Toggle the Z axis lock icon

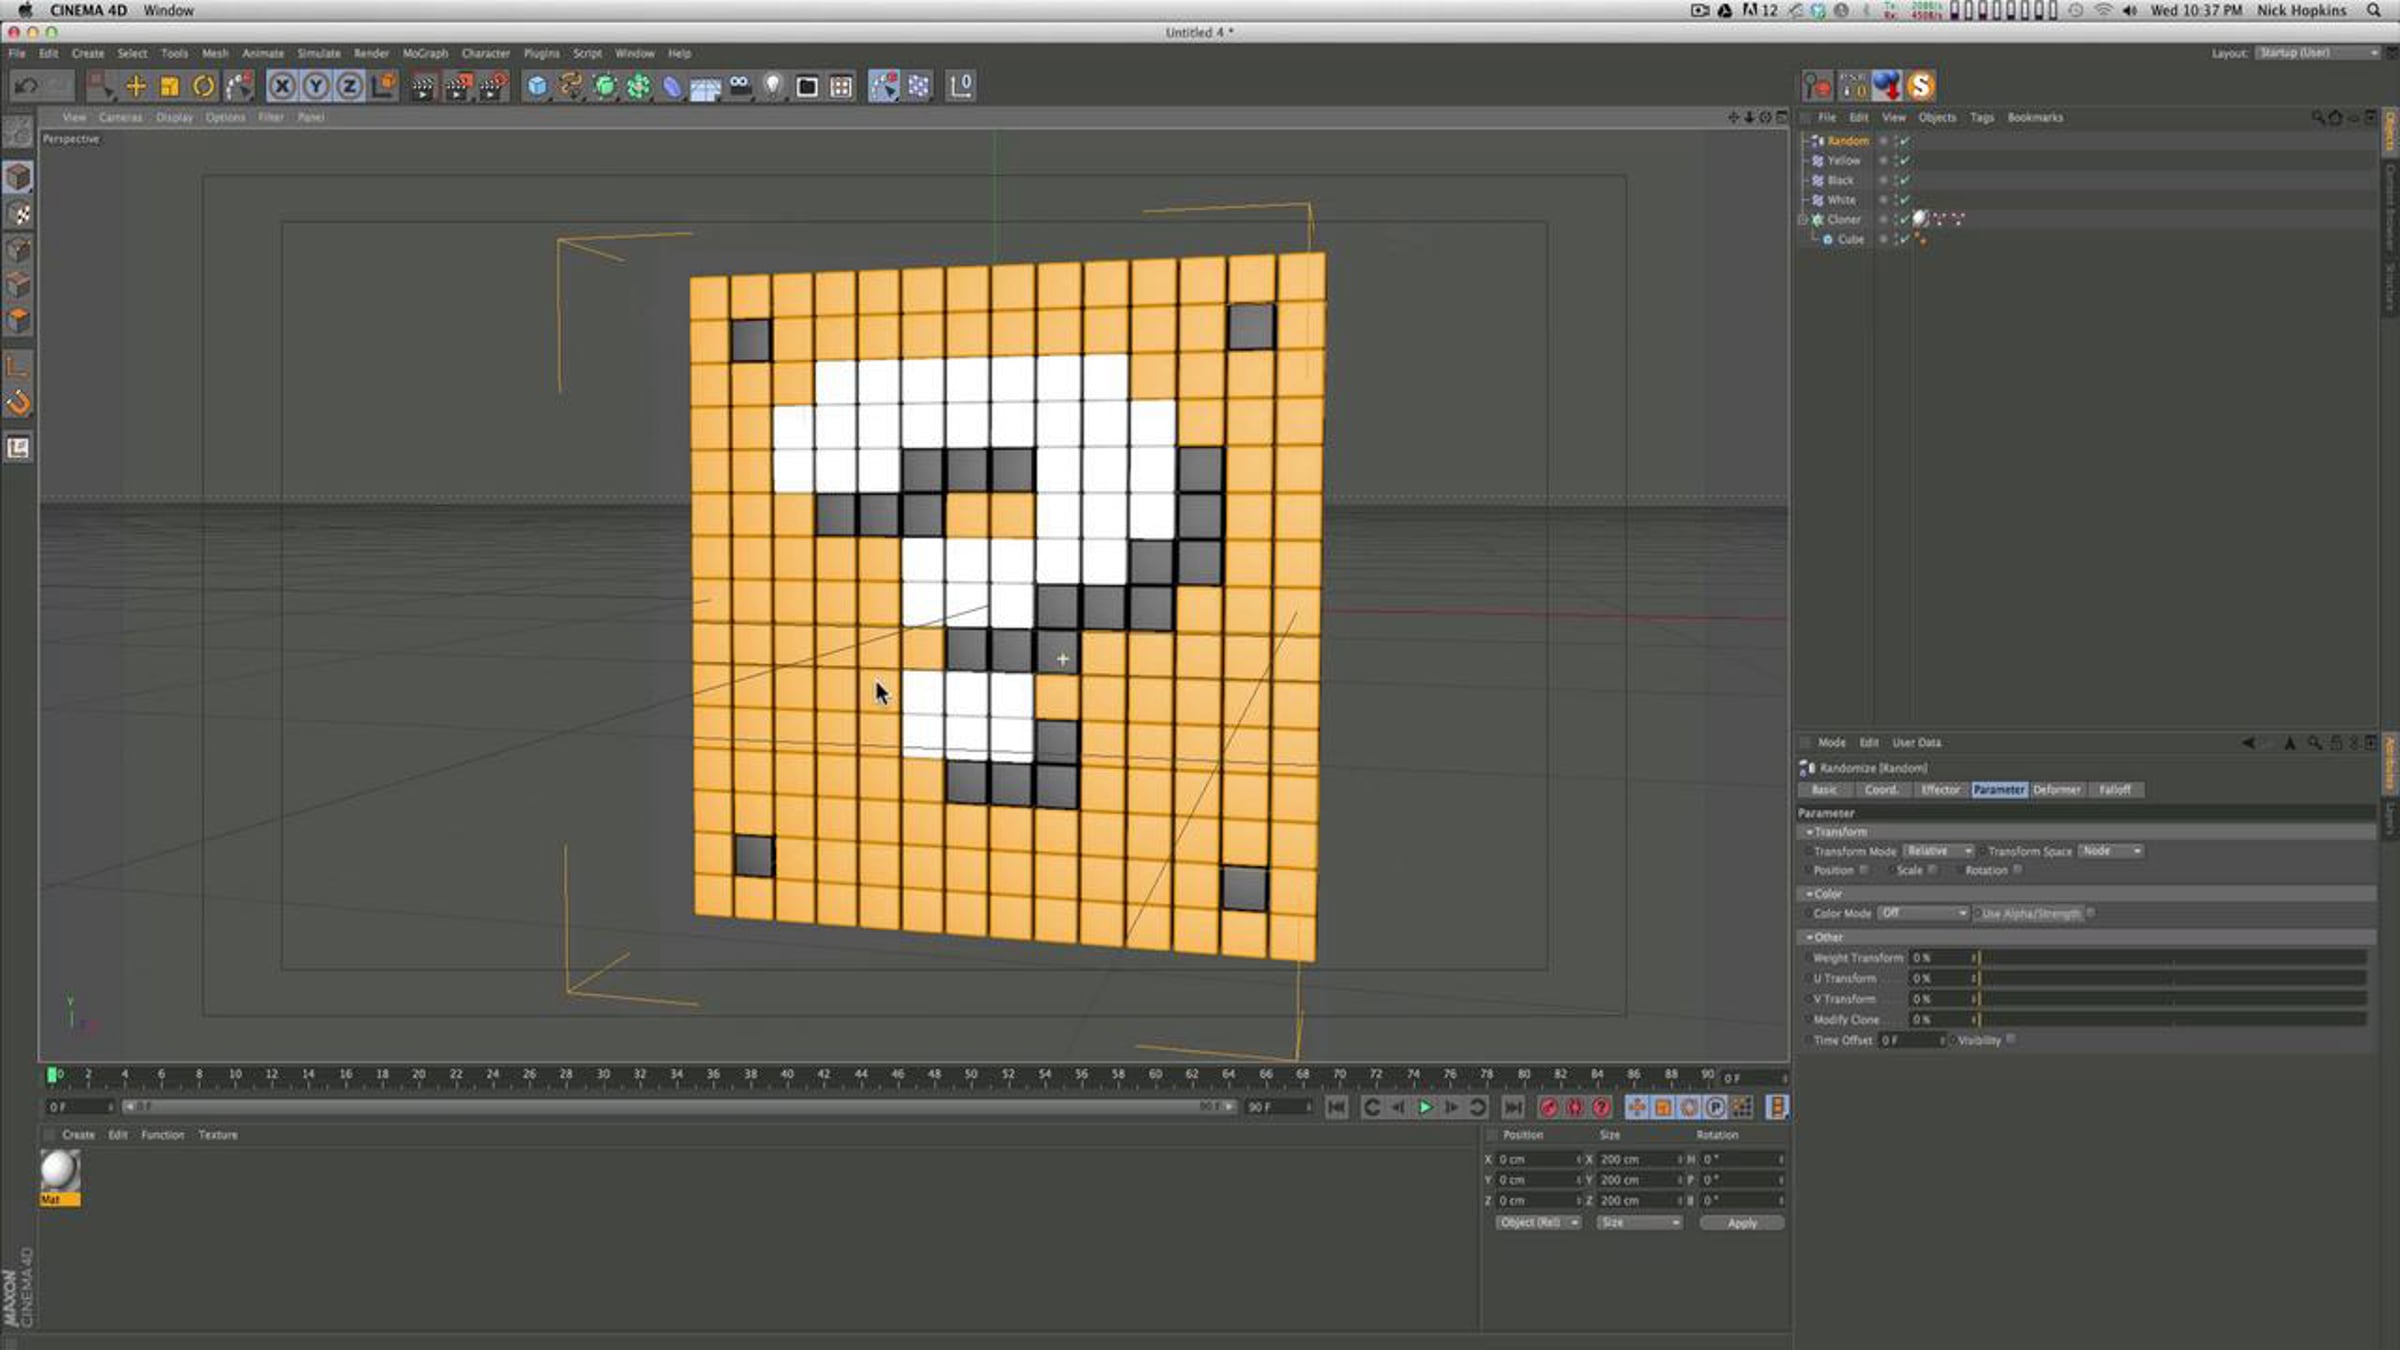(x=349, y=86)
